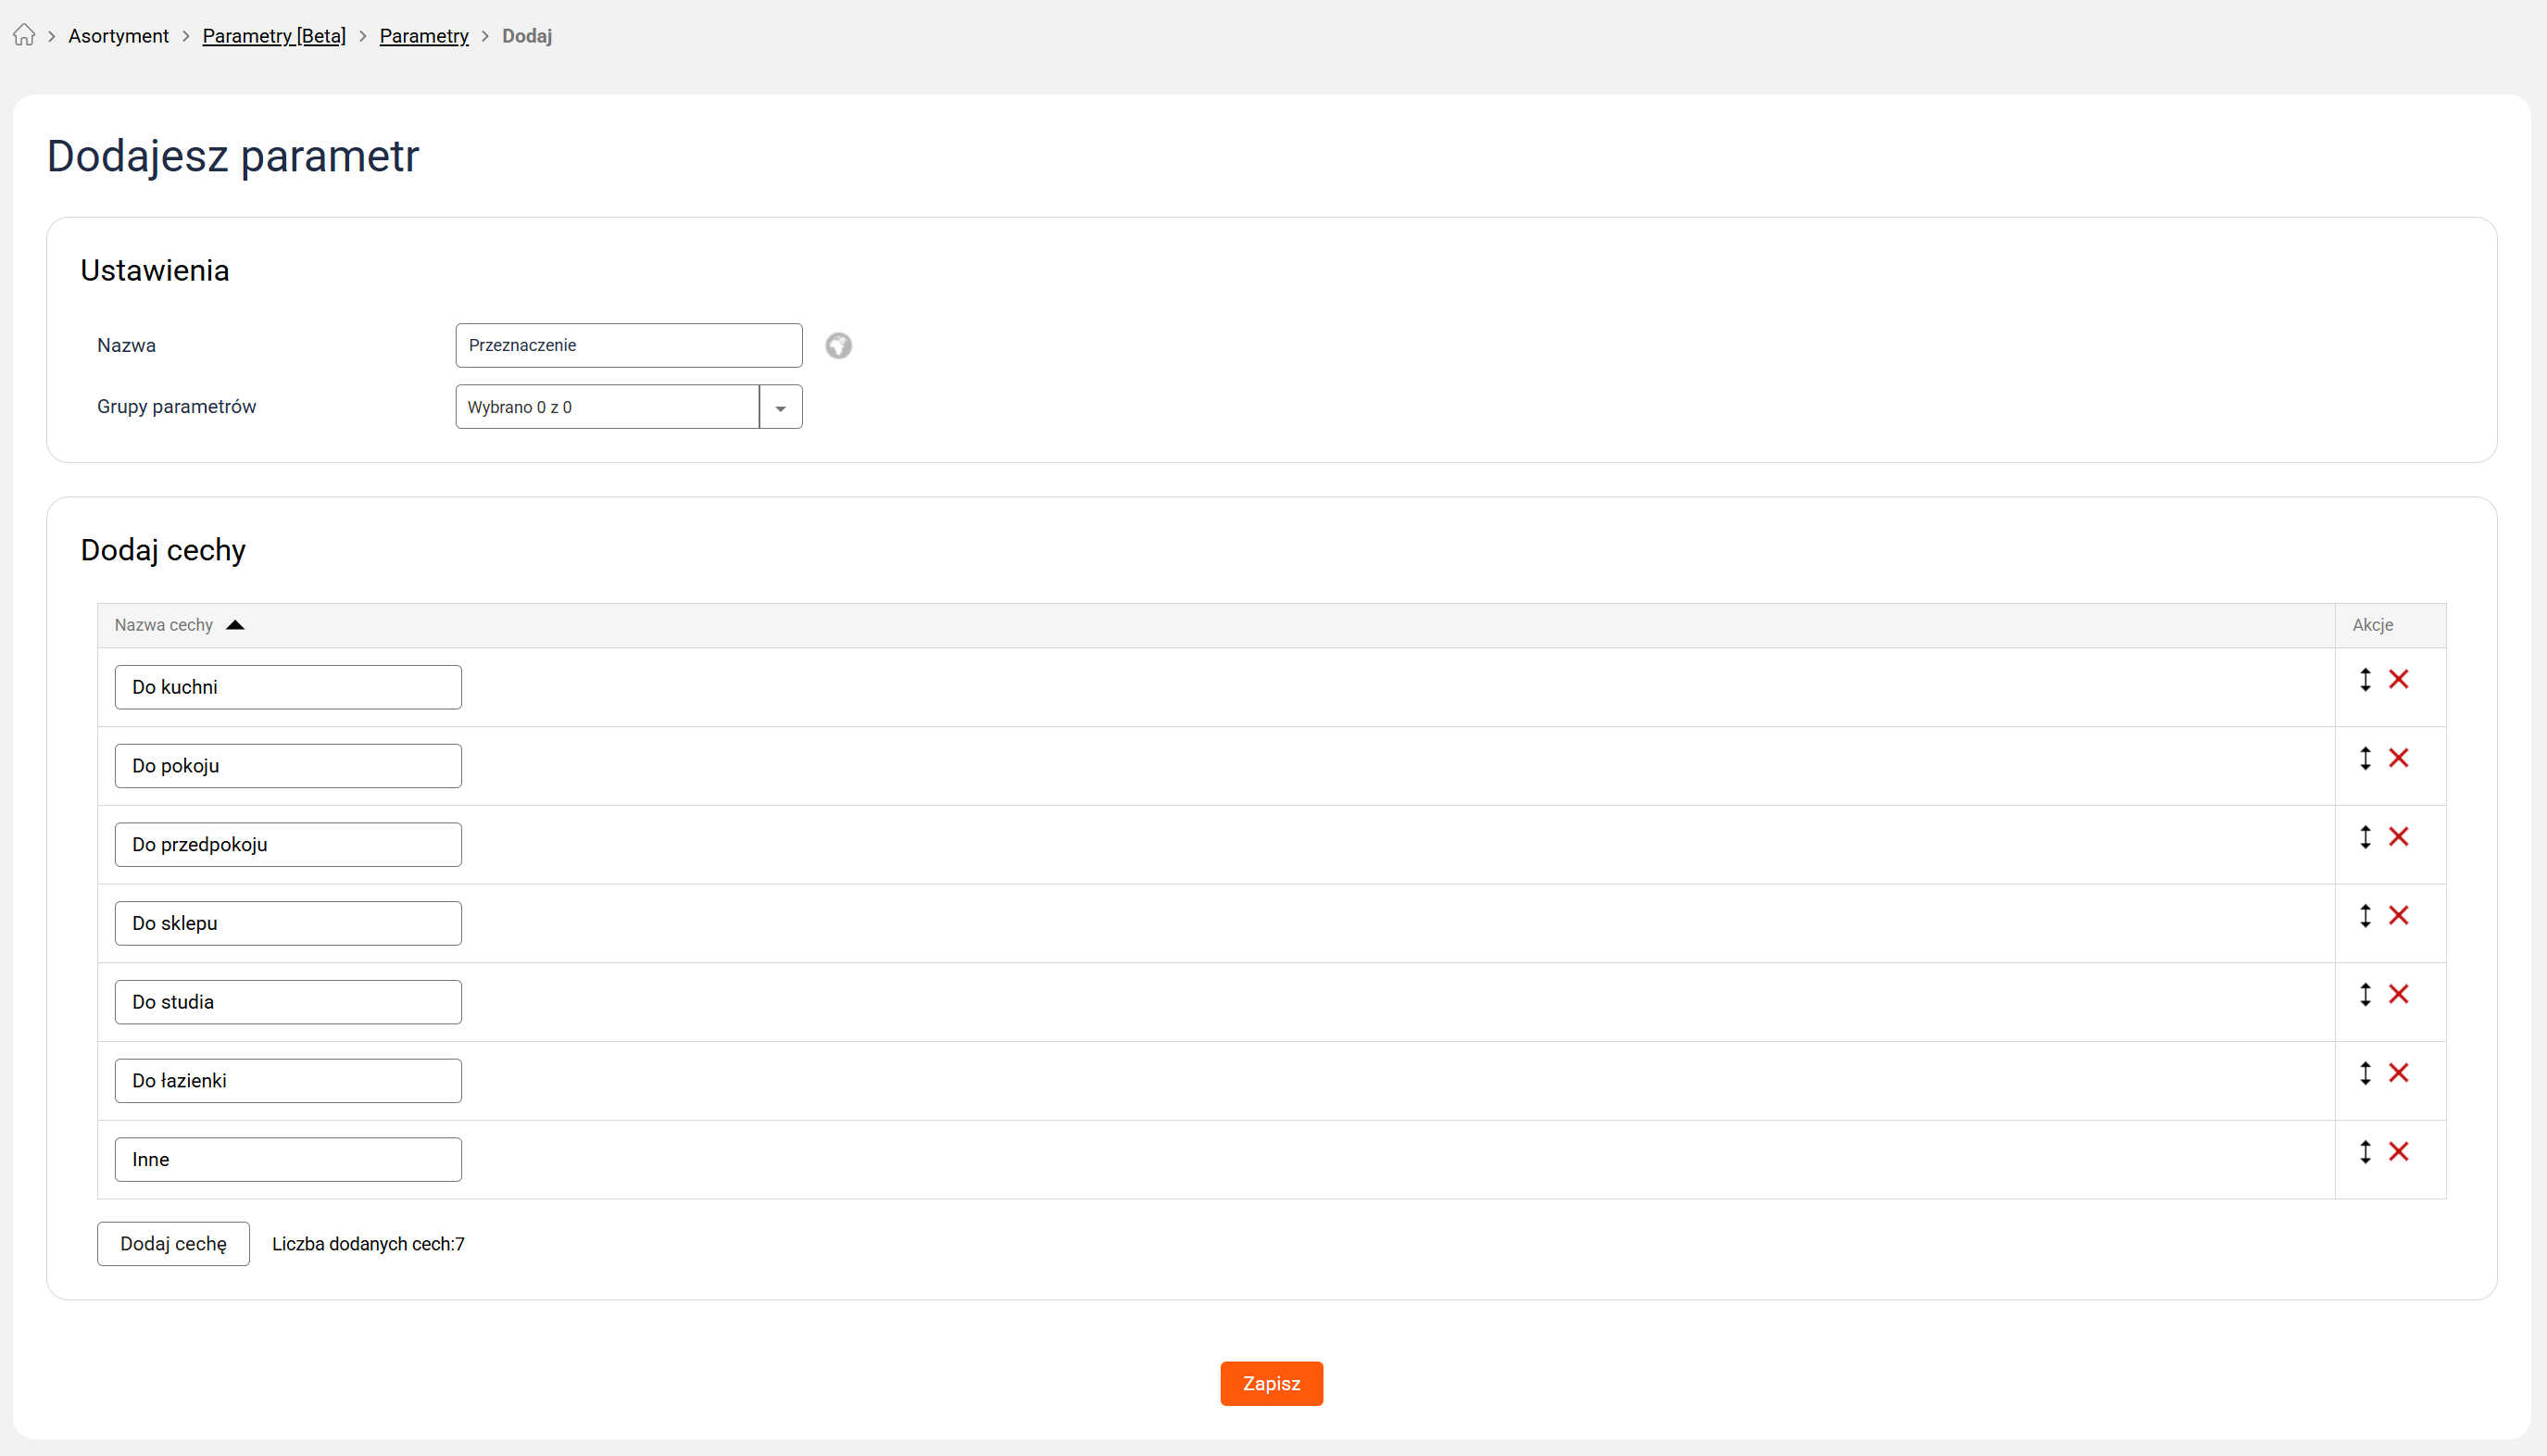The image size is (2547, 1456).
Task: Click the Asortyment breadcrumb item
Action: tap(118, 36)
